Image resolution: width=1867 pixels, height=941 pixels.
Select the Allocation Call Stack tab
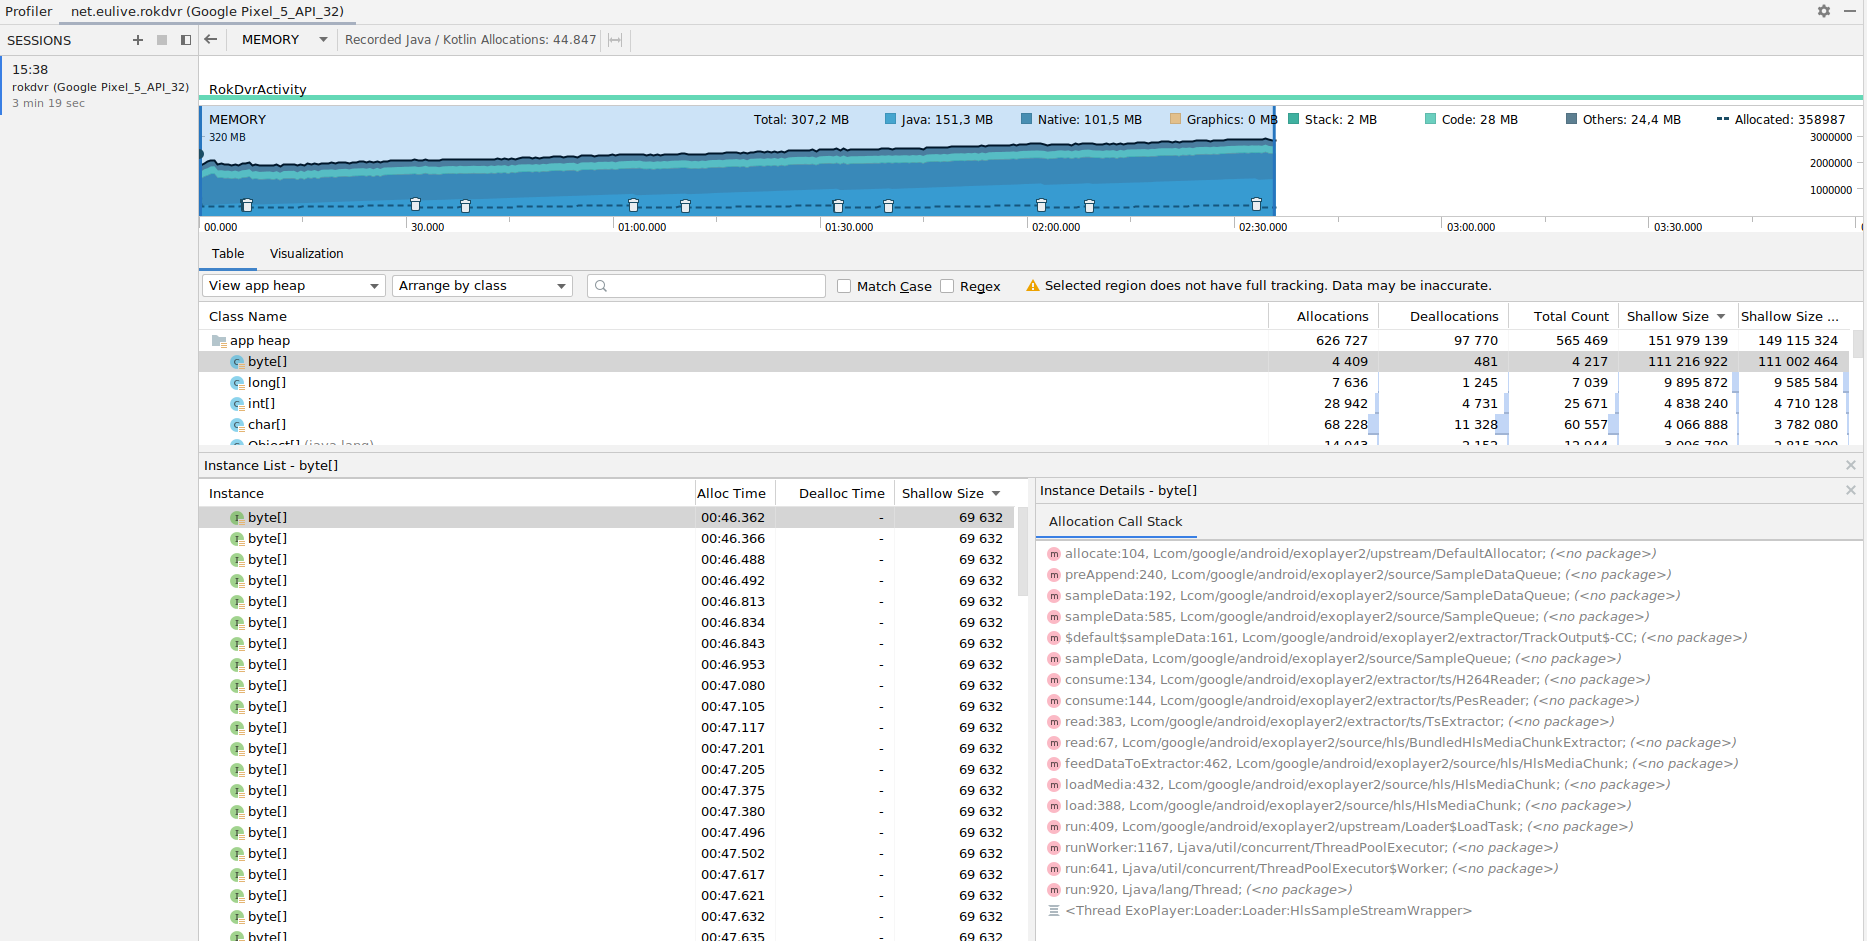point(1115,522)
